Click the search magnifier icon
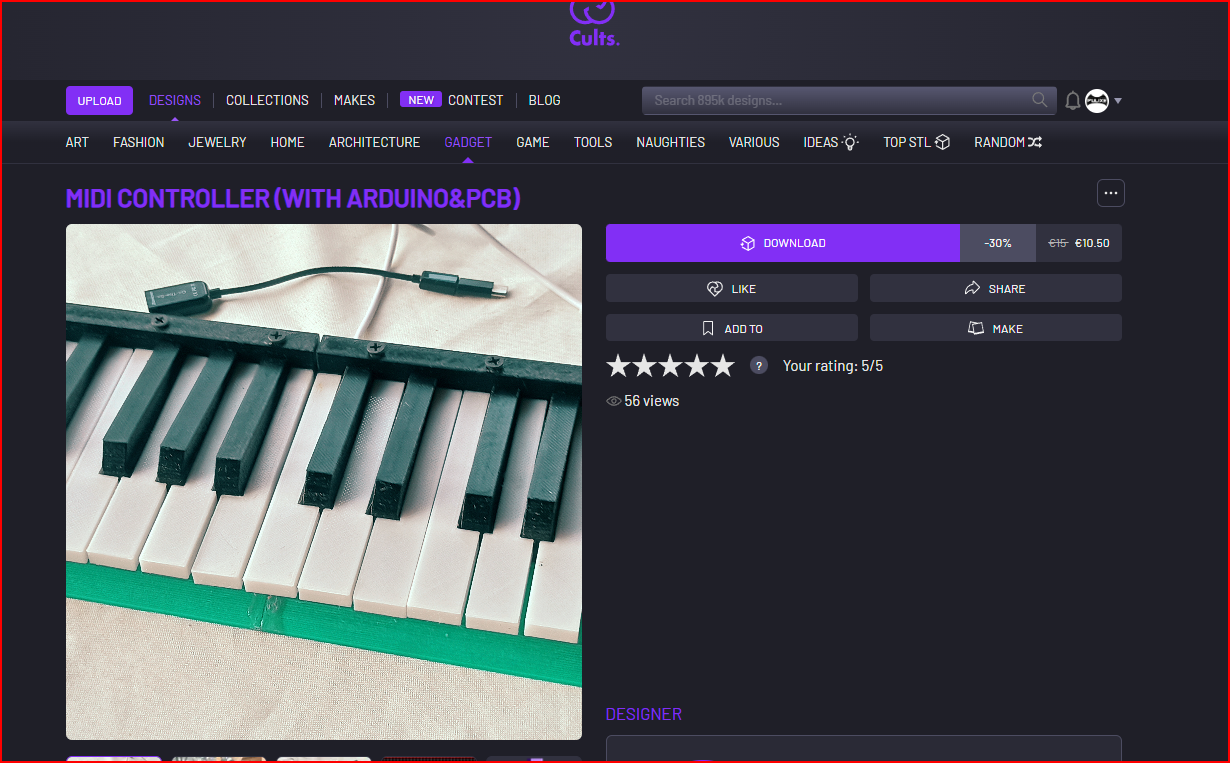Viewport: 1230px width, 763px height. click(1039, 100)
